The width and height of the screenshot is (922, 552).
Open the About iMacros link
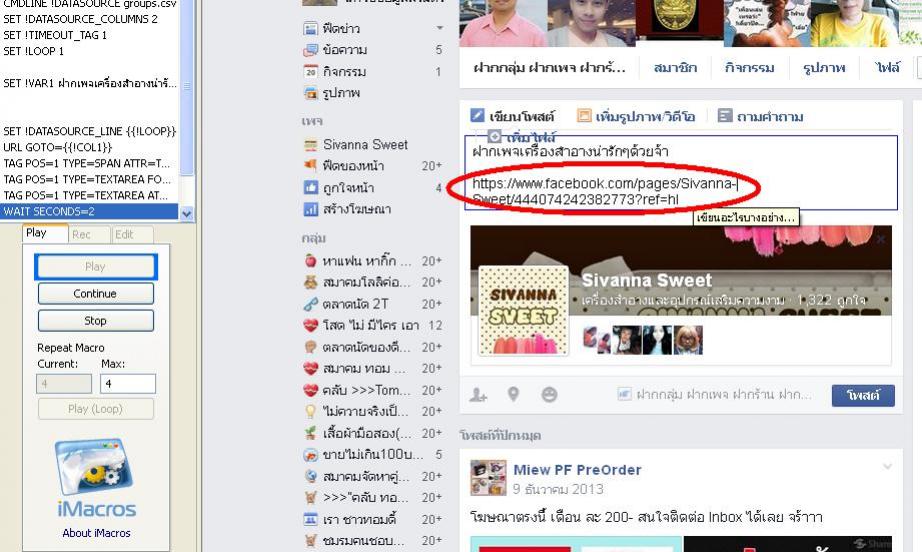(96, 533)
